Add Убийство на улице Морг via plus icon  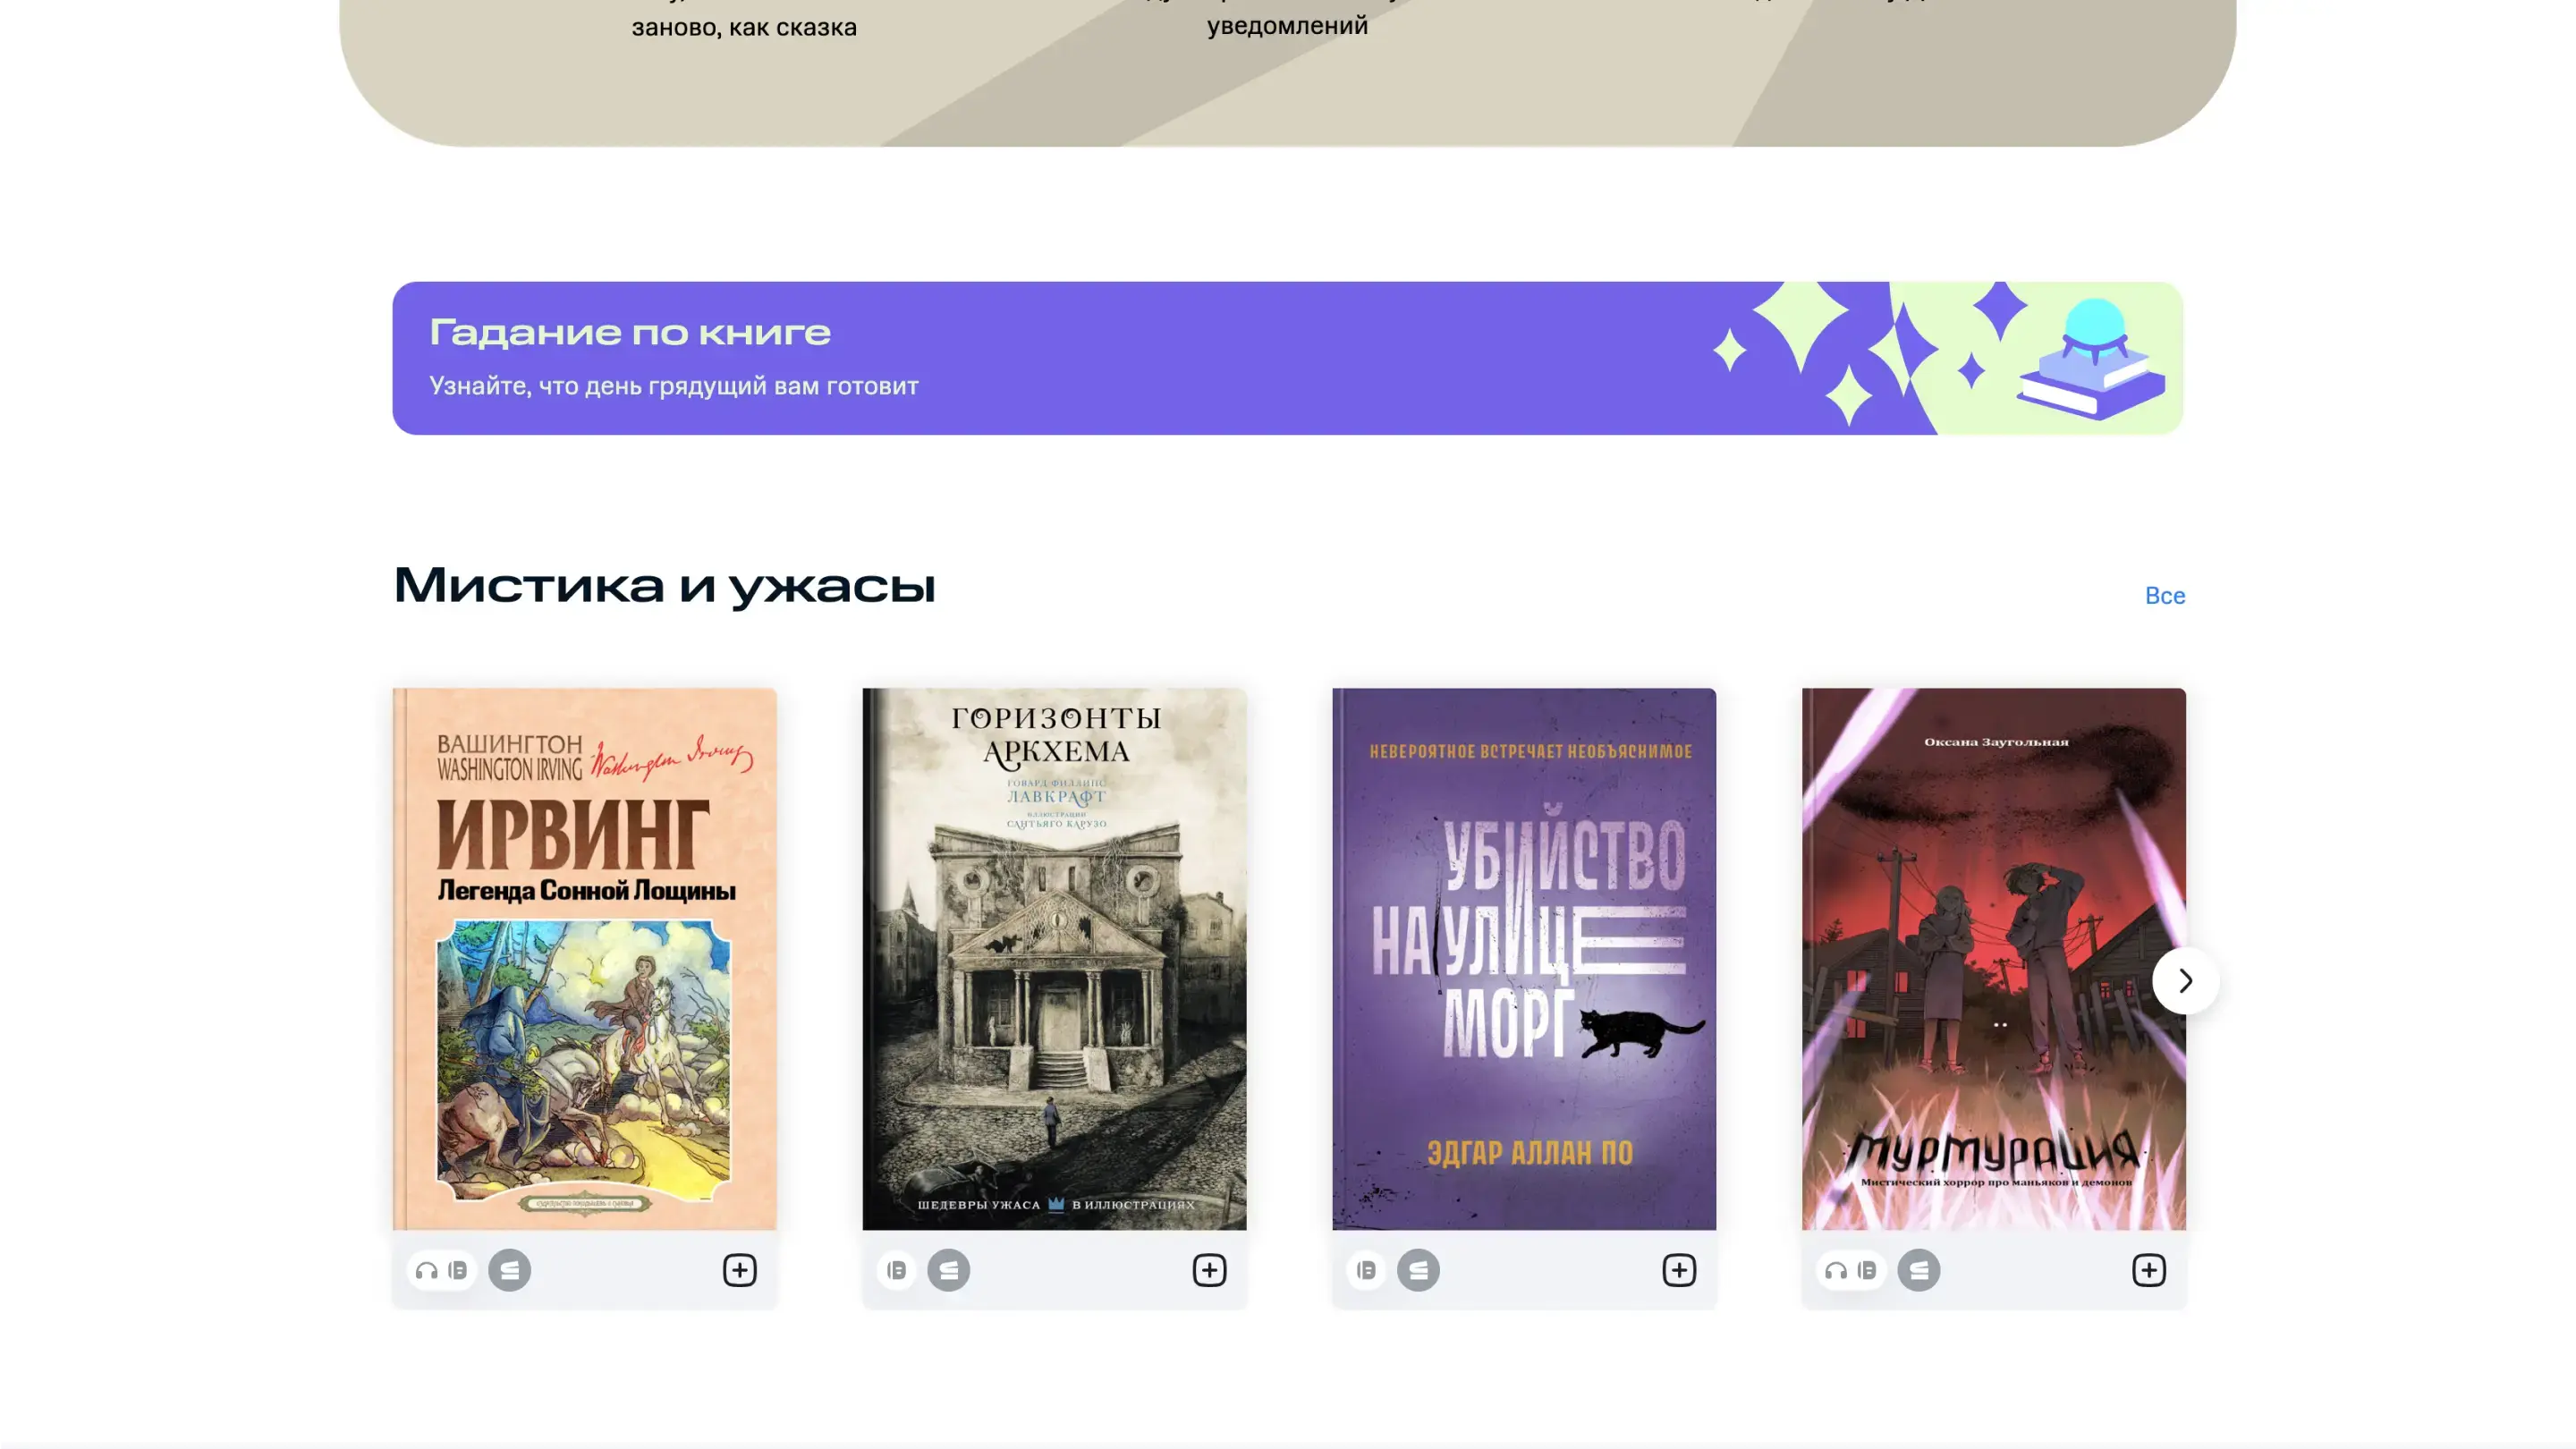(x=1679, y=1270)
